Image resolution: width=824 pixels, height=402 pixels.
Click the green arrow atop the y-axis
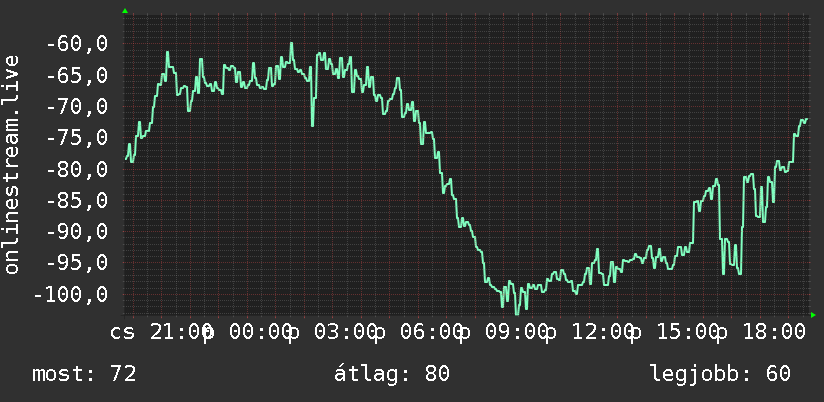[x=125, y=11]
